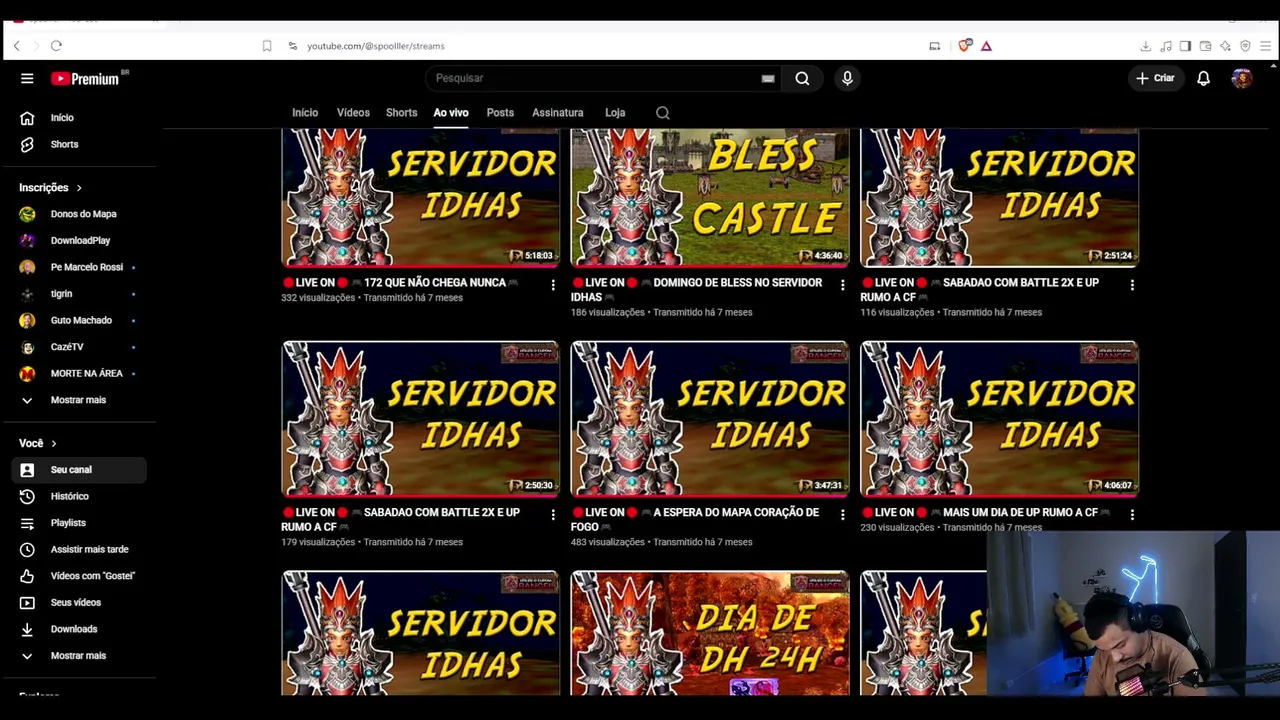Select the Ao vivo tab
The width and height of the screenshot is (1280, 720).
[x=451, y=113]
